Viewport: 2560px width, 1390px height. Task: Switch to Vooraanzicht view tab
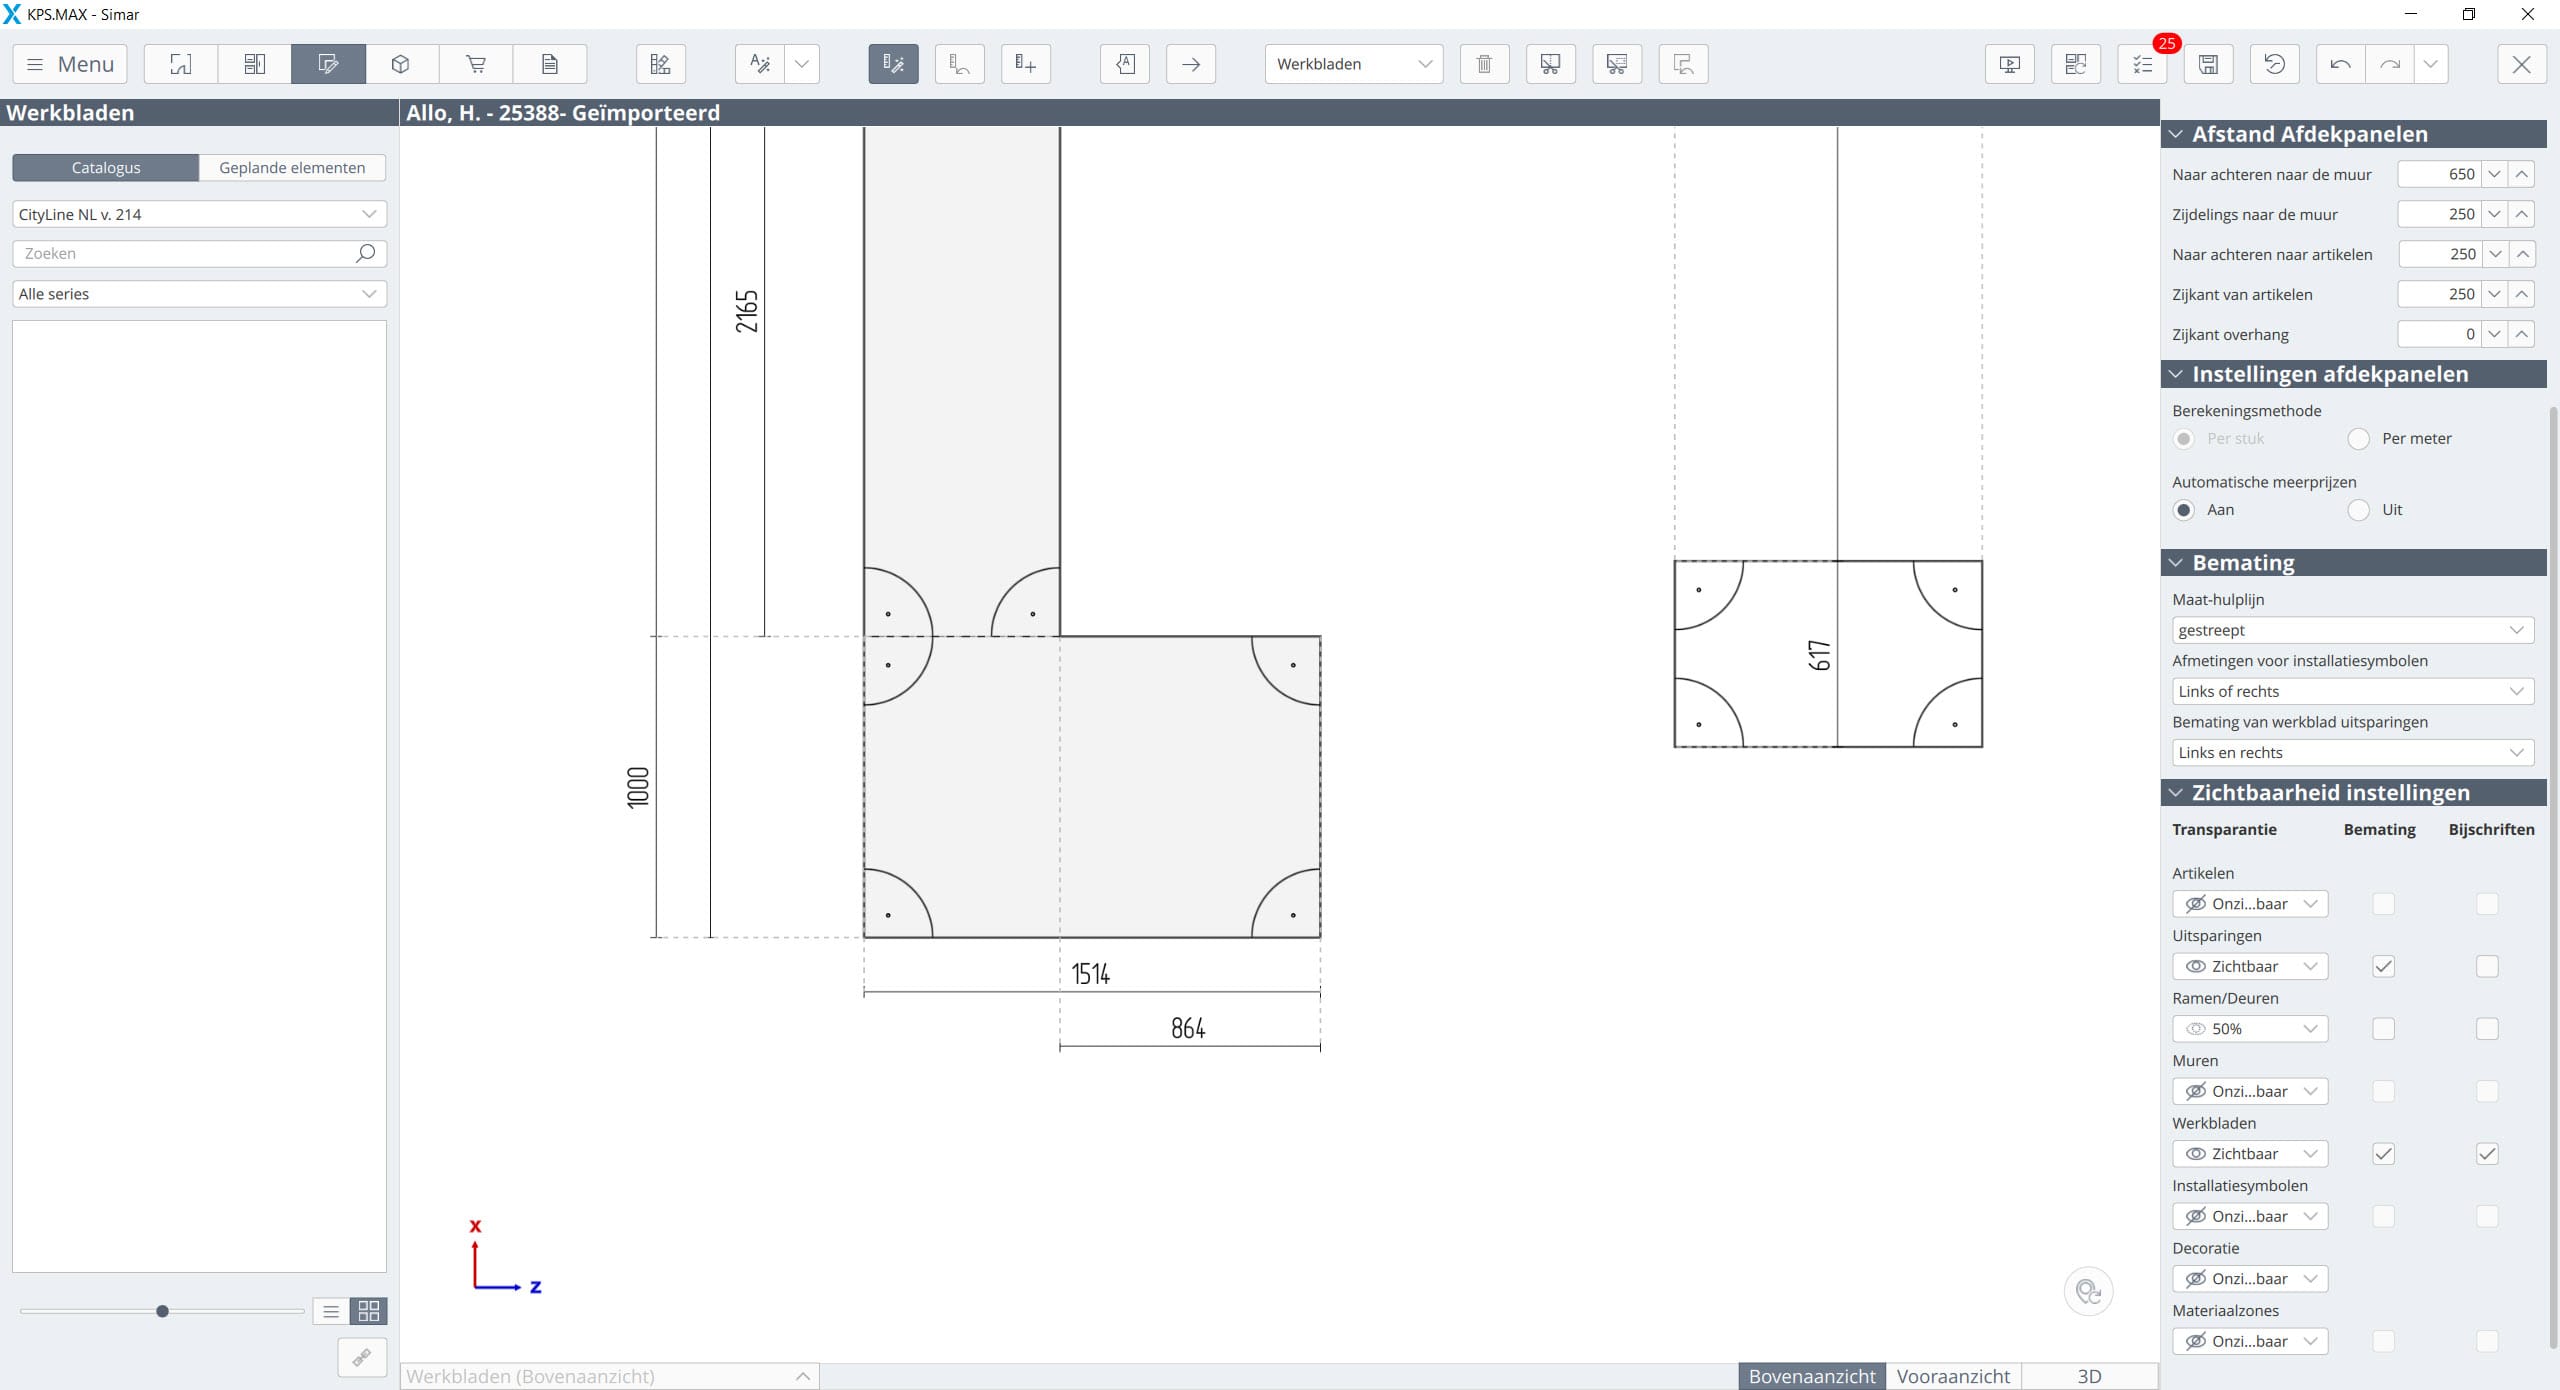point(1952,1376)
